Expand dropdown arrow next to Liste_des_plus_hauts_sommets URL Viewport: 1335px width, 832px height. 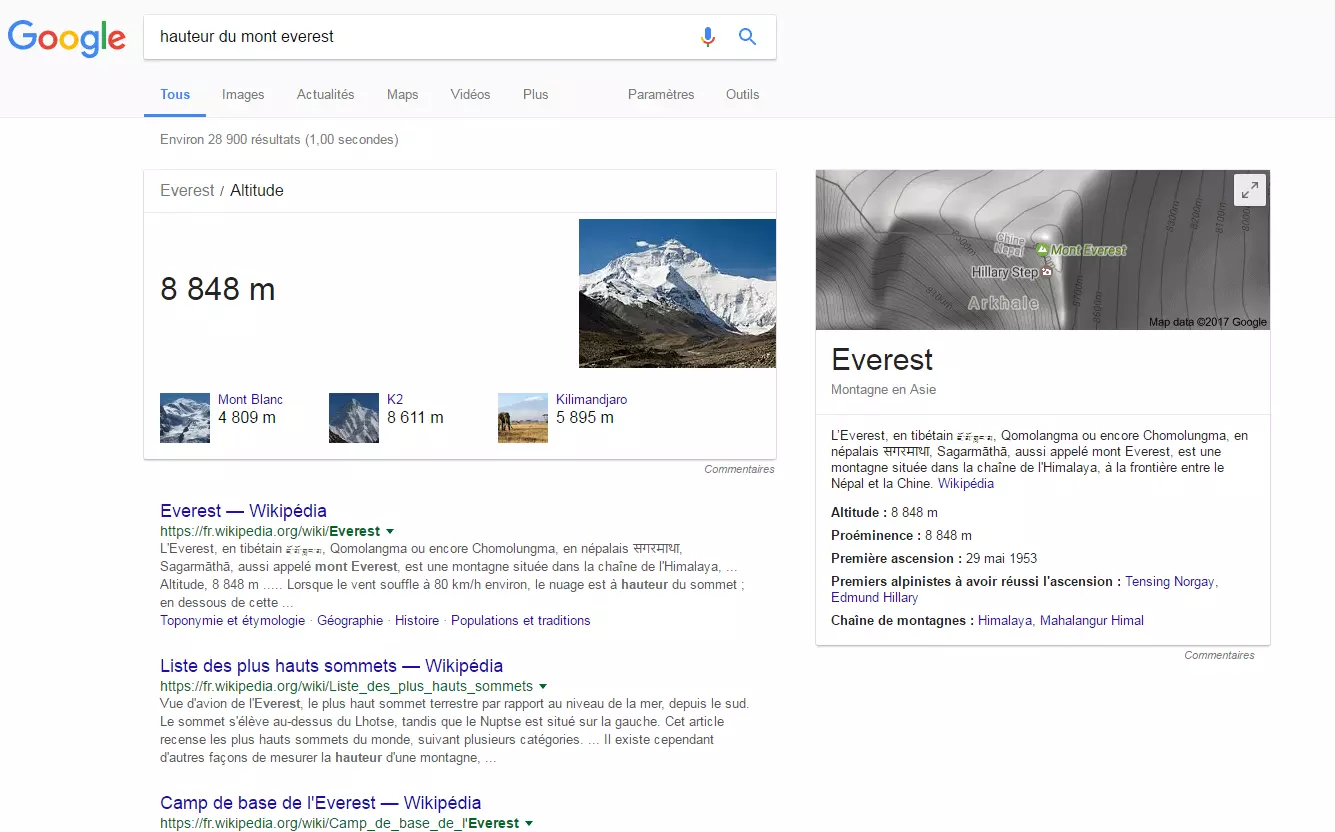(x=543, y=687)
